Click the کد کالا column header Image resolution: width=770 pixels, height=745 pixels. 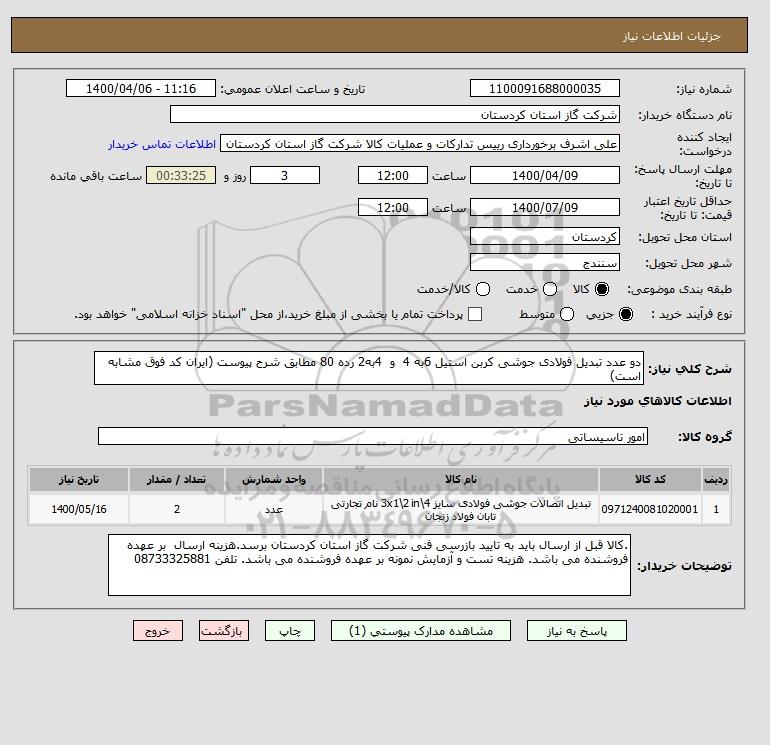650,479
